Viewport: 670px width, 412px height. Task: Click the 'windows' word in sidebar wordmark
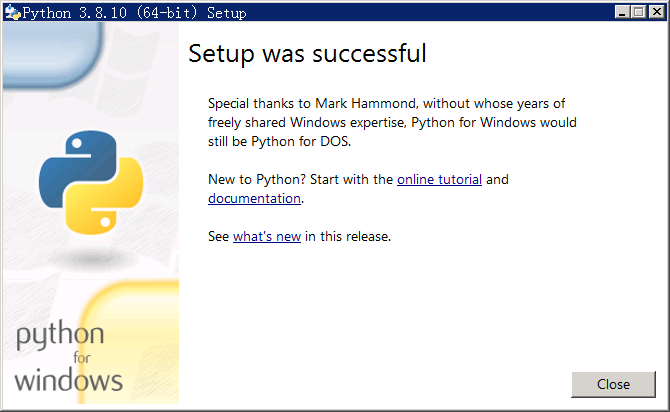68,380
